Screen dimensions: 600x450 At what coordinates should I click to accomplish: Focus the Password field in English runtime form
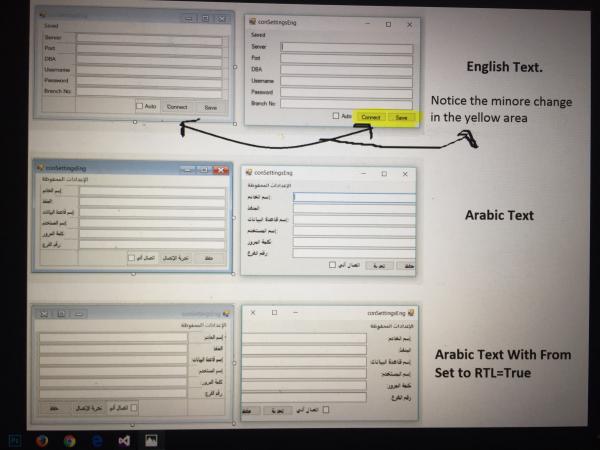347,93
